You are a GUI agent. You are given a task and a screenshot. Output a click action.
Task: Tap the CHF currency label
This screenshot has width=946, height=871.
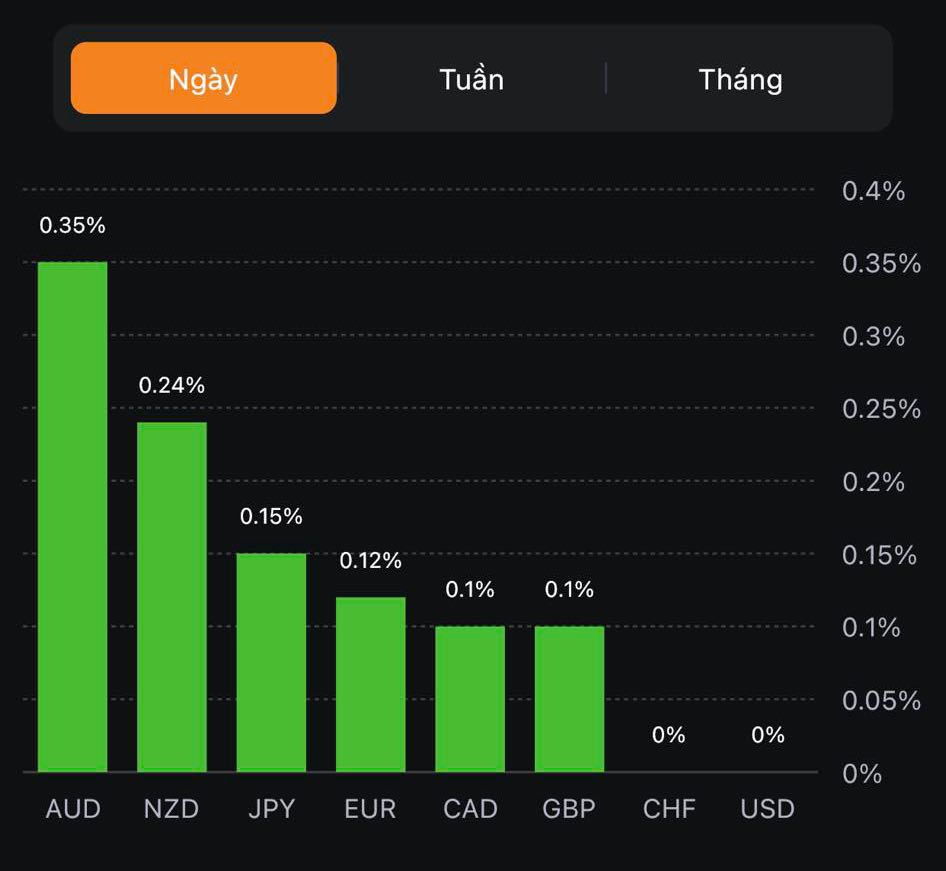(669, 809)
